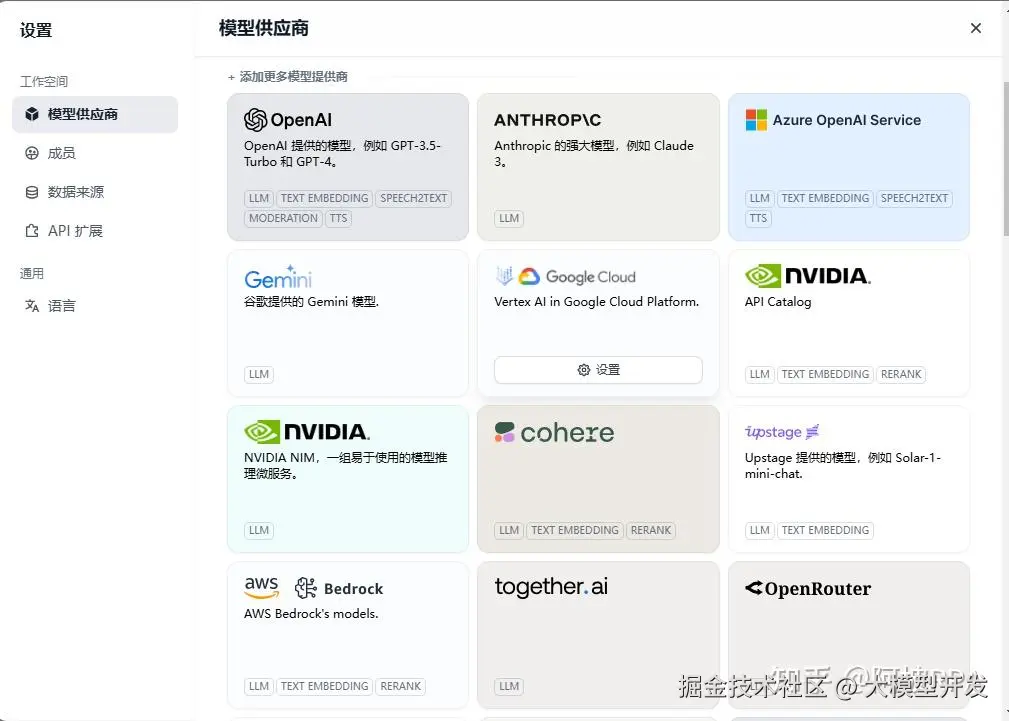Open the API 扩展 section
Viewport: 1009px width, 721px height.
tap(95, 230)
